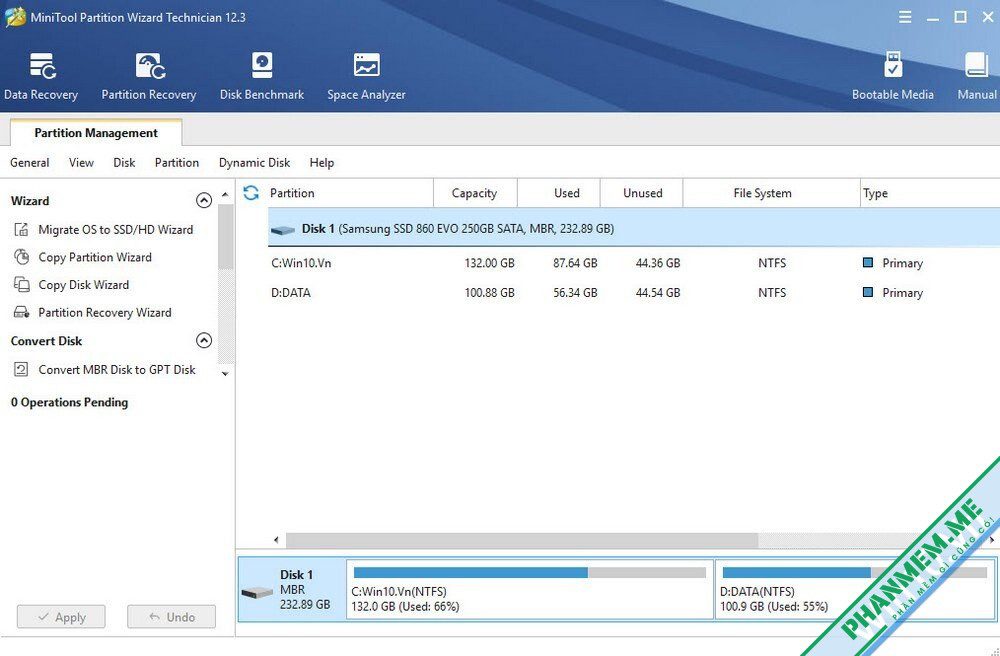The image size is (1000, 656).
Task: Click the blue color swatch for D:DATA Primary
Action: point(867,292)
